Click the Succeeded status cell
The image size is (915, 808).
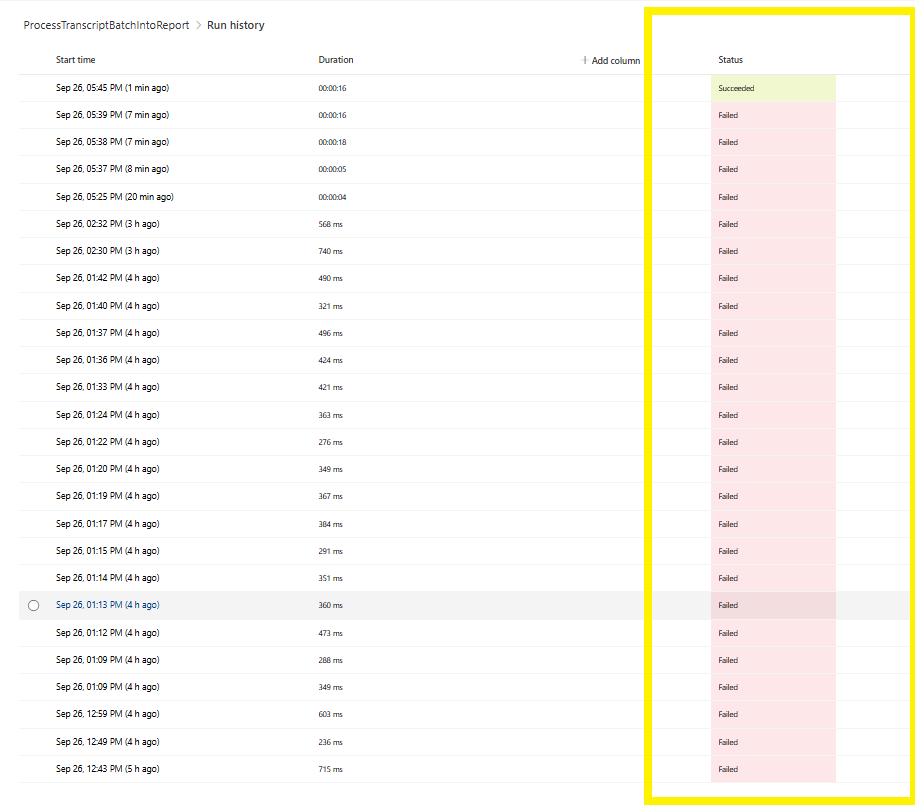point(737,88)
